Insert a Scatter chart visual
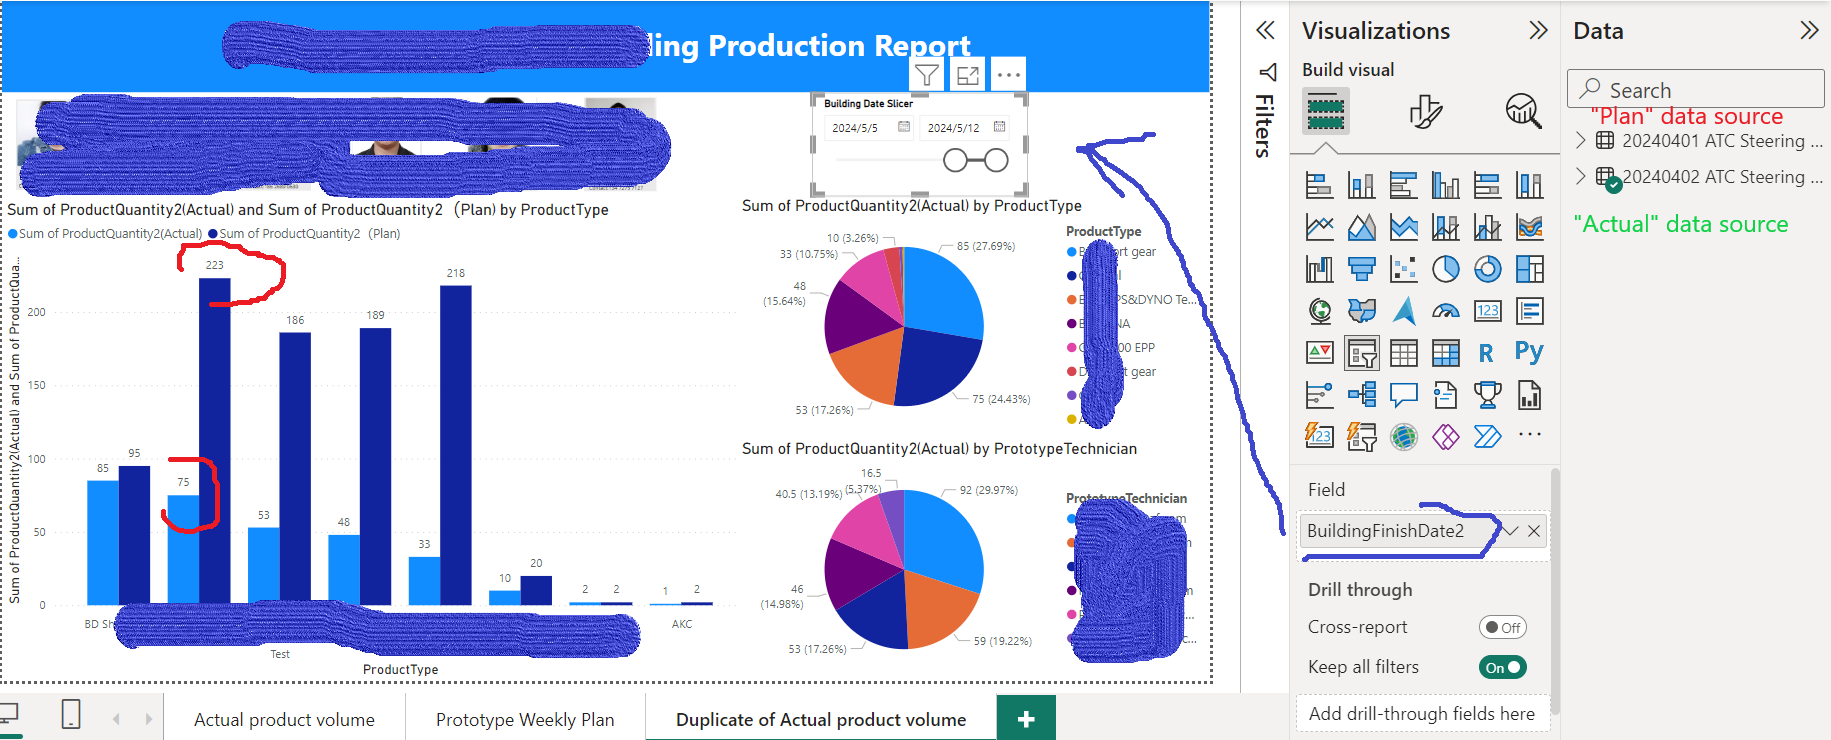The width and height of the screenshot is (1831, 740). click(1403, 269)
